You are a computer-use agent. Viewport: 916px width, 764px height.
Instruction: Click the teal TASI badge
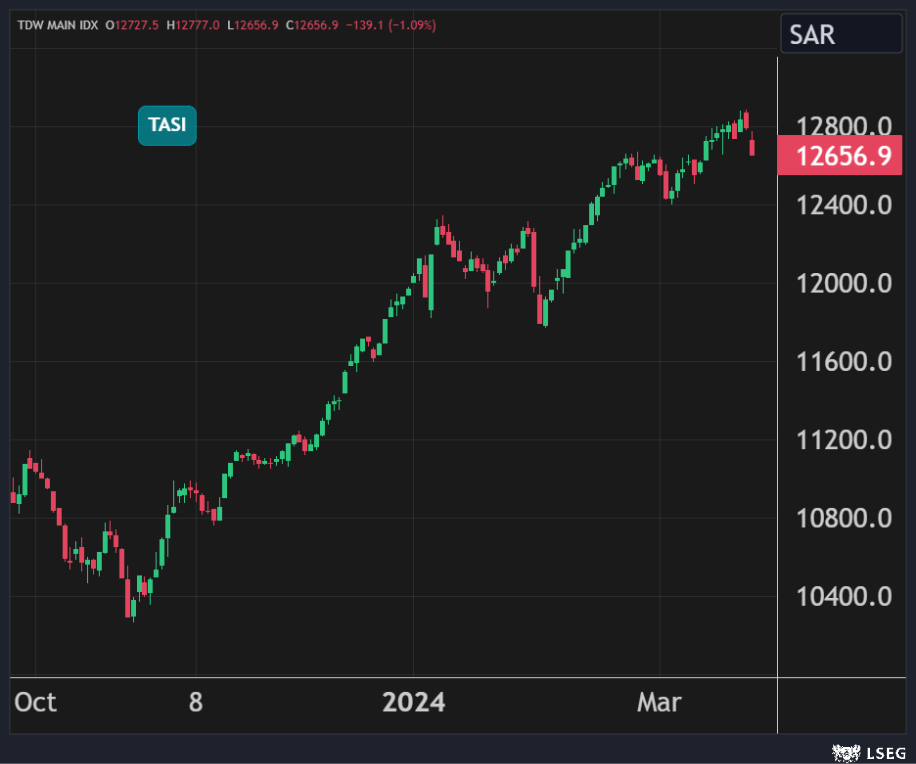click(167, 125)
